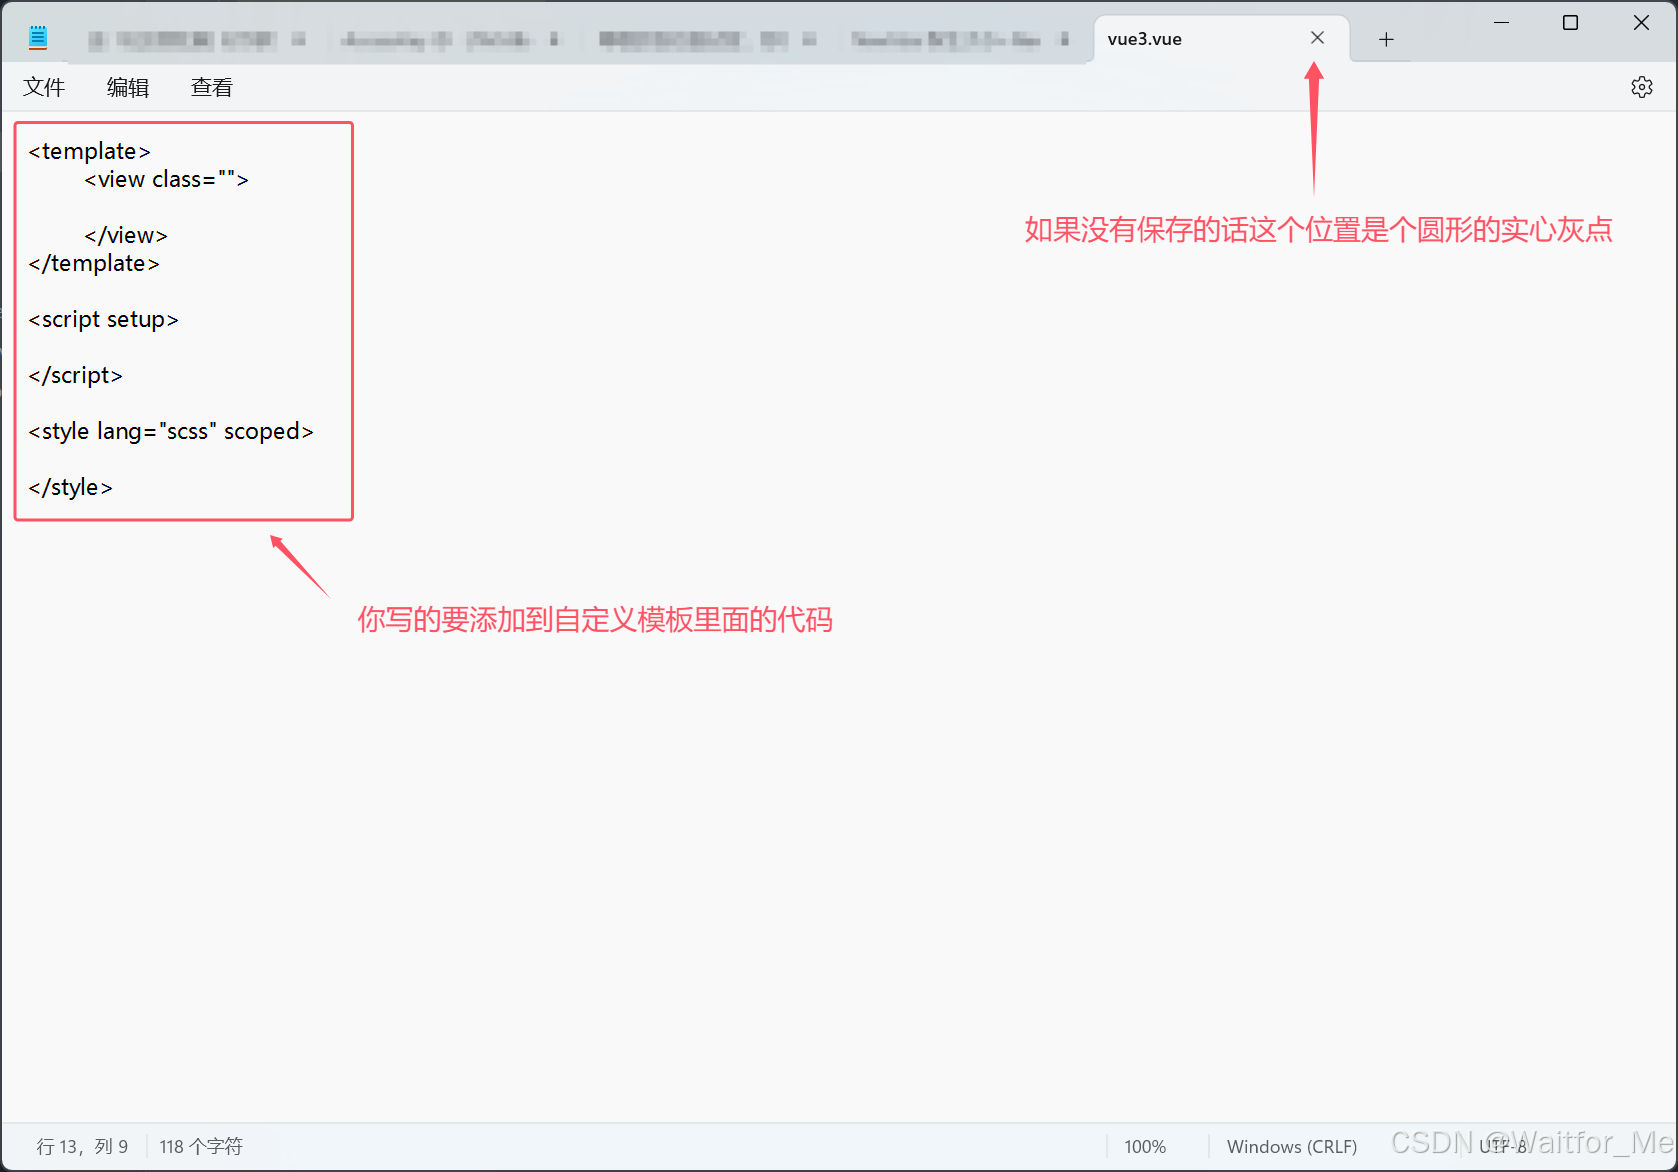Click the Windows (CRLF) line ending indicator
Image resolution: width=1678 pixels, height=1172 pixels.
coord(1292,1146)
